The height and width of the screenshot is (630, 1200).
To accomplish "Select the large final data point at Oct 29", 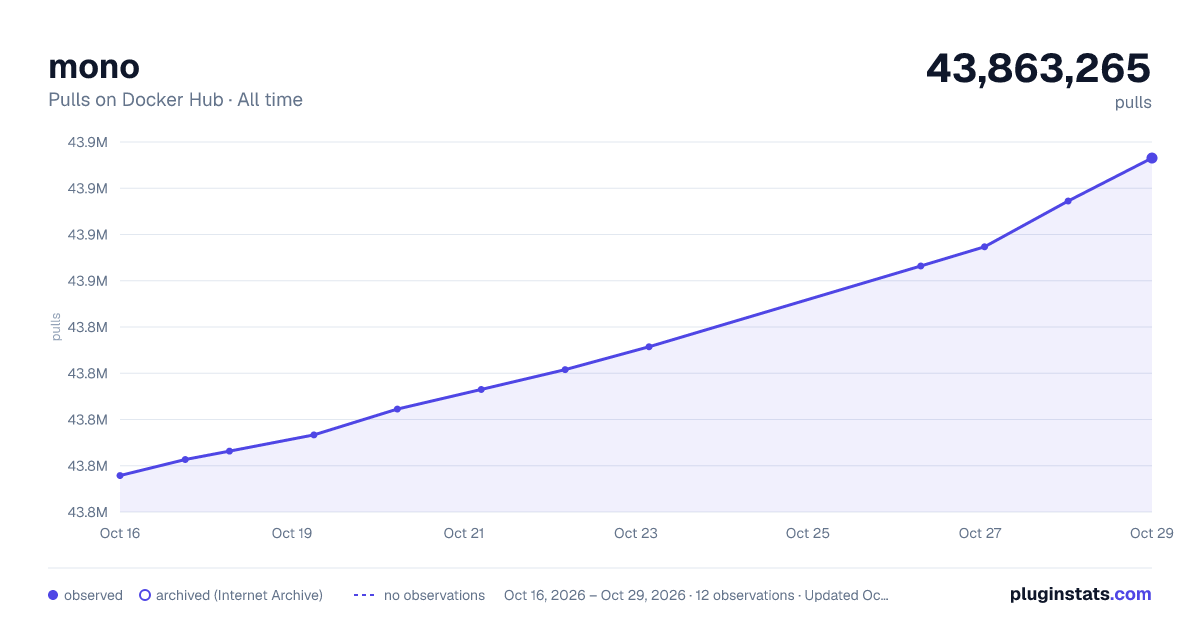I will point(1152,158).
